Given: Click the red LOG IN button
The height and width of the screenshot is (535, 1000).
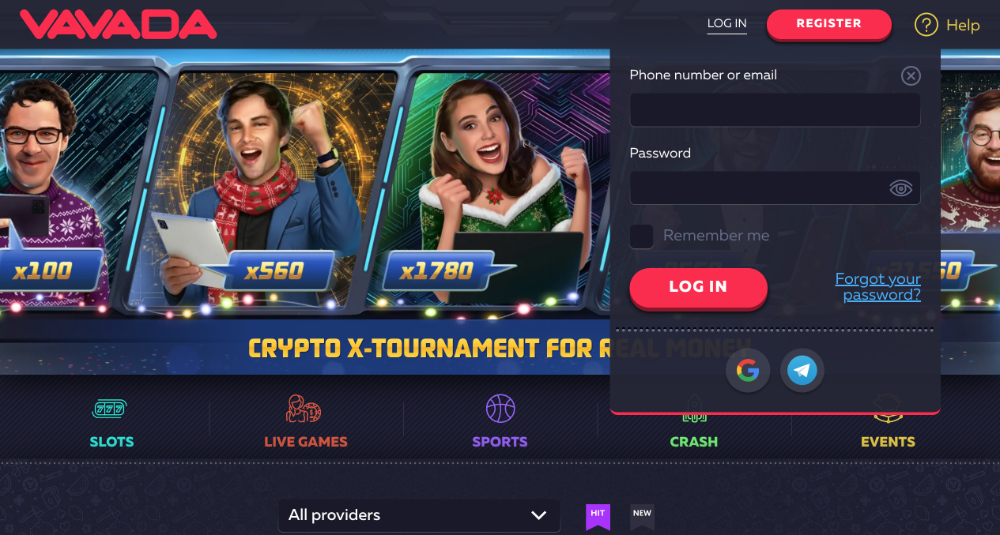Looking at the screenshot, I should pos(698,288).
